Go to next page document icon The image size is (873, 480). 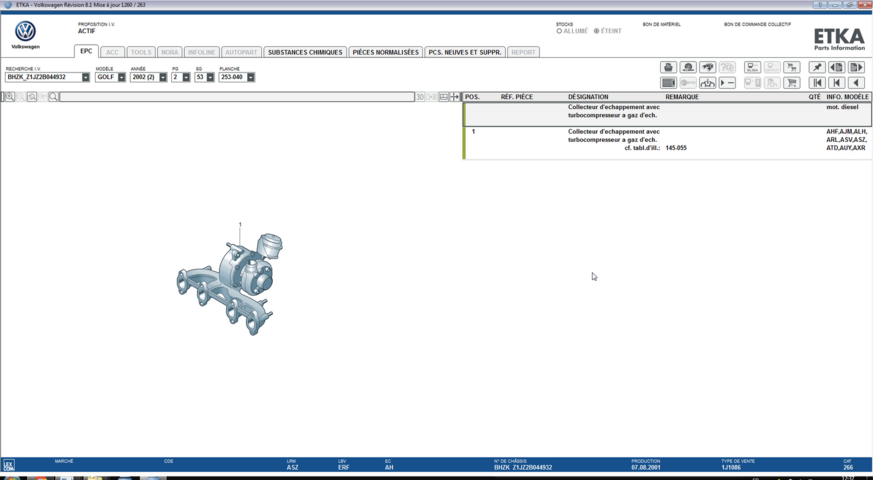click(x=856, y=67)
